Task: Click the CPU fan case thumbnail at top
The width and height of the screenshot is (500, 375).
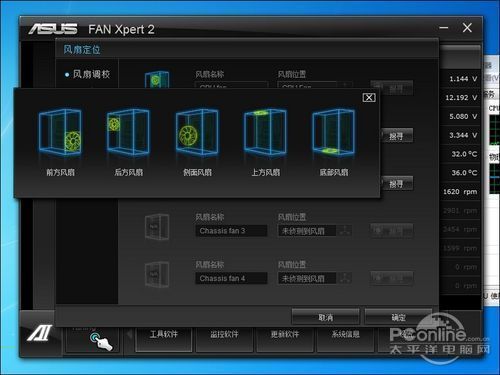Action: pyautogui.click(x=157, y=79)
